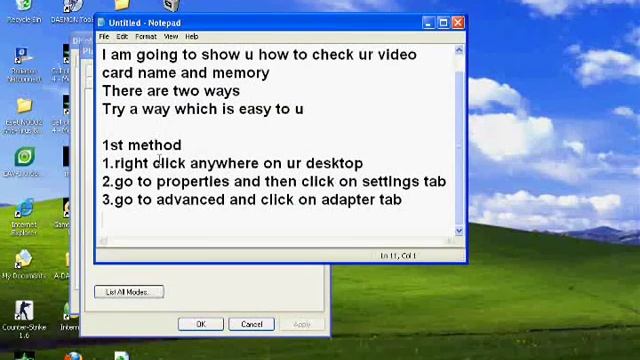Image resolution: width=640 pixels, height=360 pixels.
Task: Select the Internet Explorer desktop icon
Action: (24, 217)
